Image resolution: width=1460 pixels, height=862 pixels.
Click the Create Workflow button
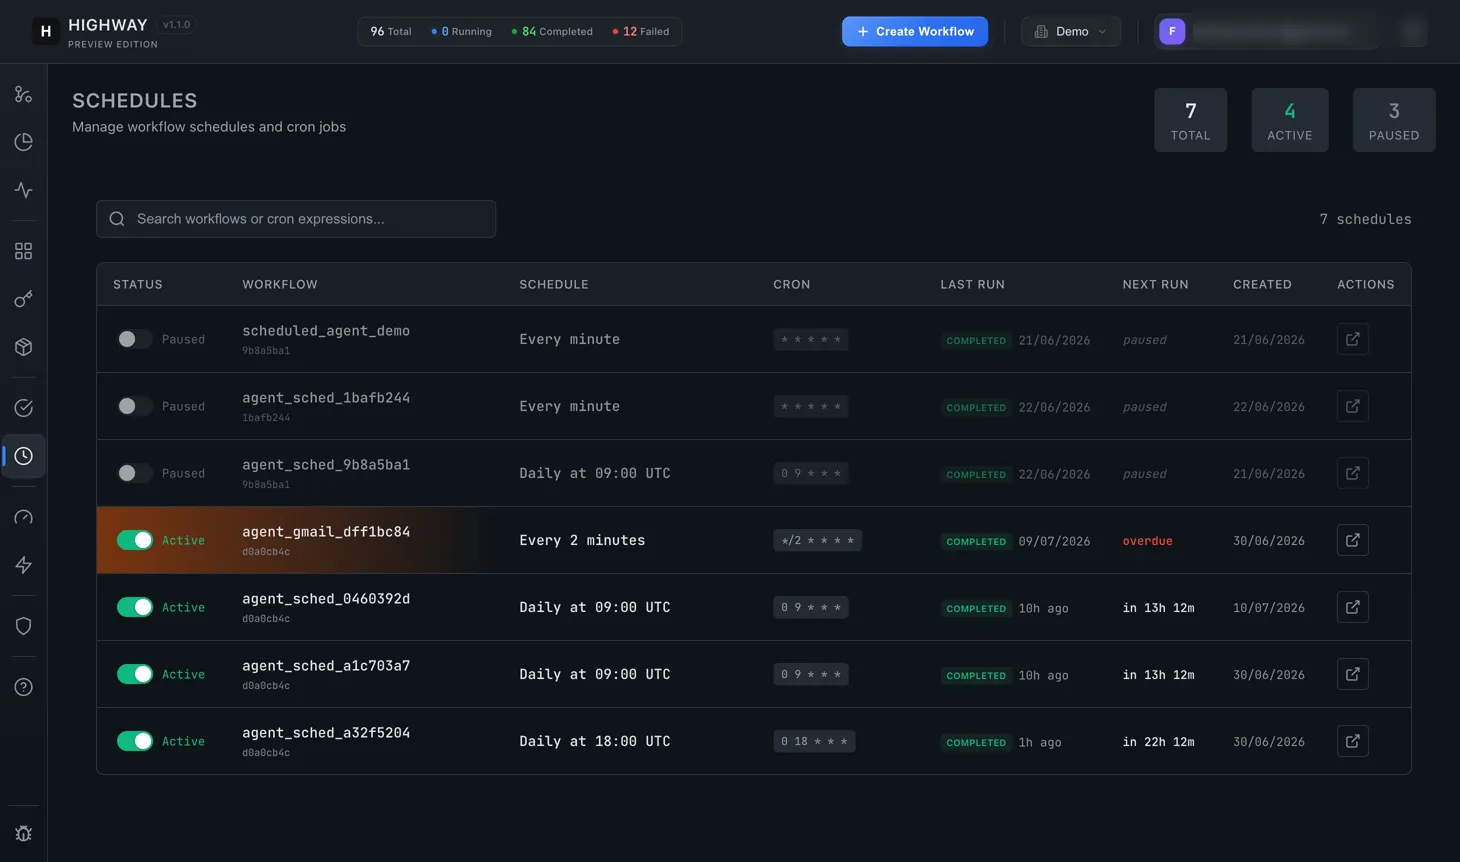pos(914,31)
